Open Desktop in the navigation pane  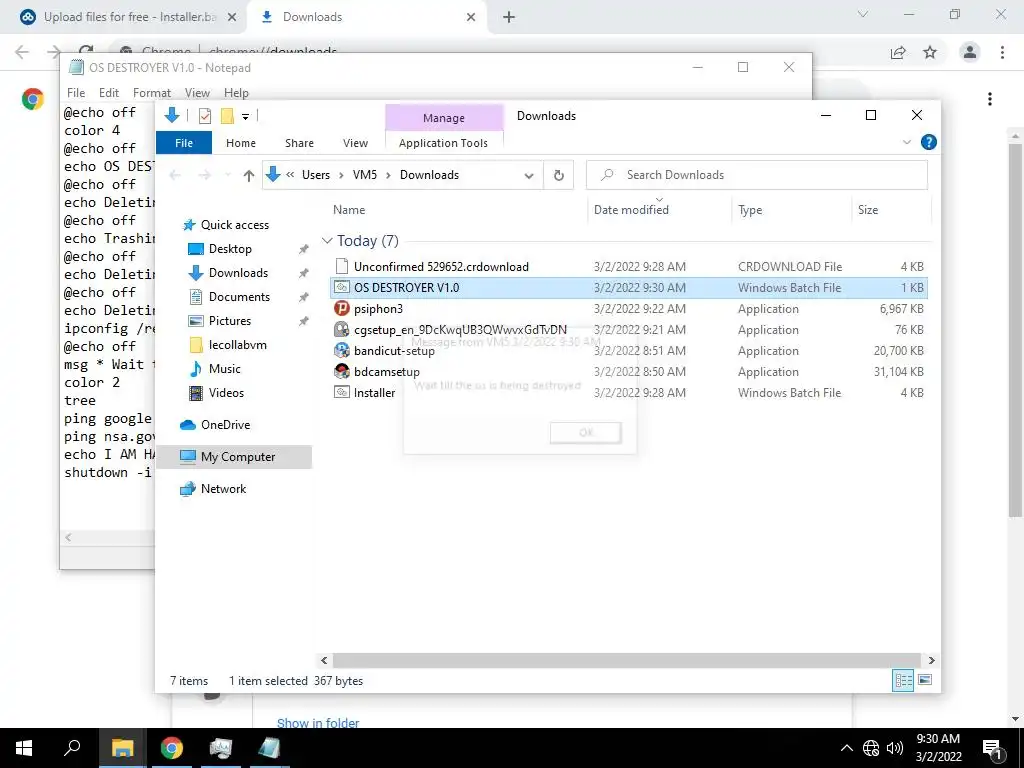230,249
